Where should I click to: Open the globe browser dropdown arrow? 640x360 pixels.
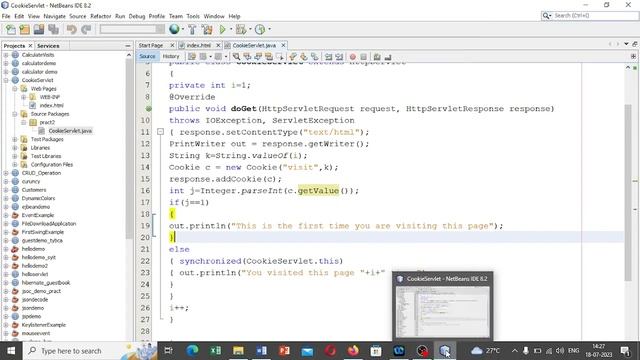(182, 29)
